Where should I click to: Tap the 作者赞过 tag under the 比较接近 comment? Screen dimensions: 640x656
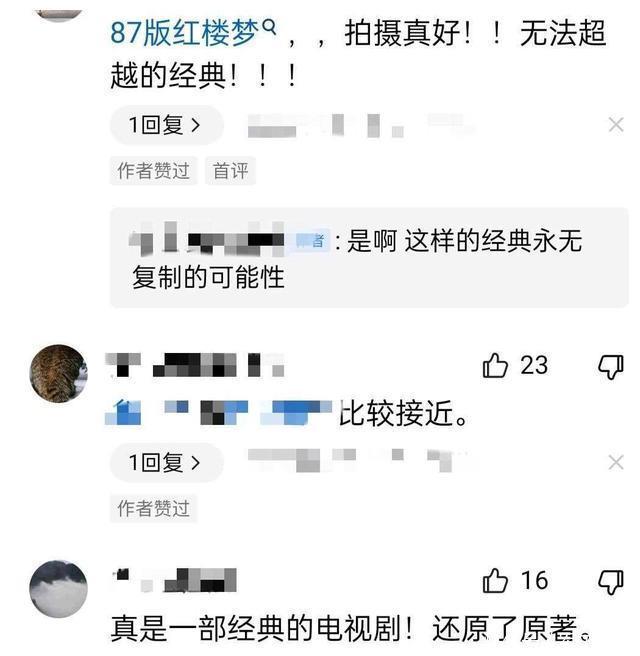153,508
